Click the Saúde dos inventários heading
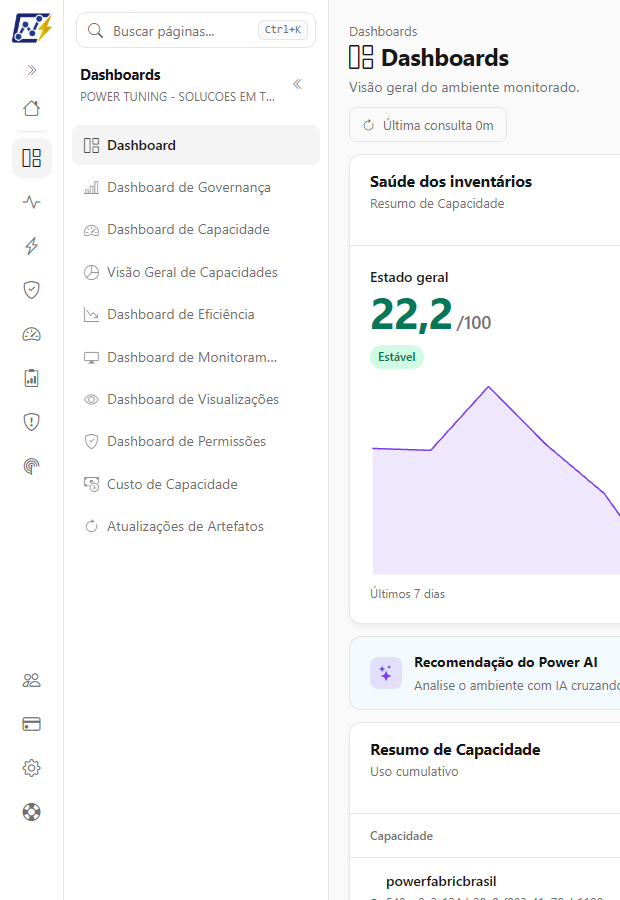 451,181
